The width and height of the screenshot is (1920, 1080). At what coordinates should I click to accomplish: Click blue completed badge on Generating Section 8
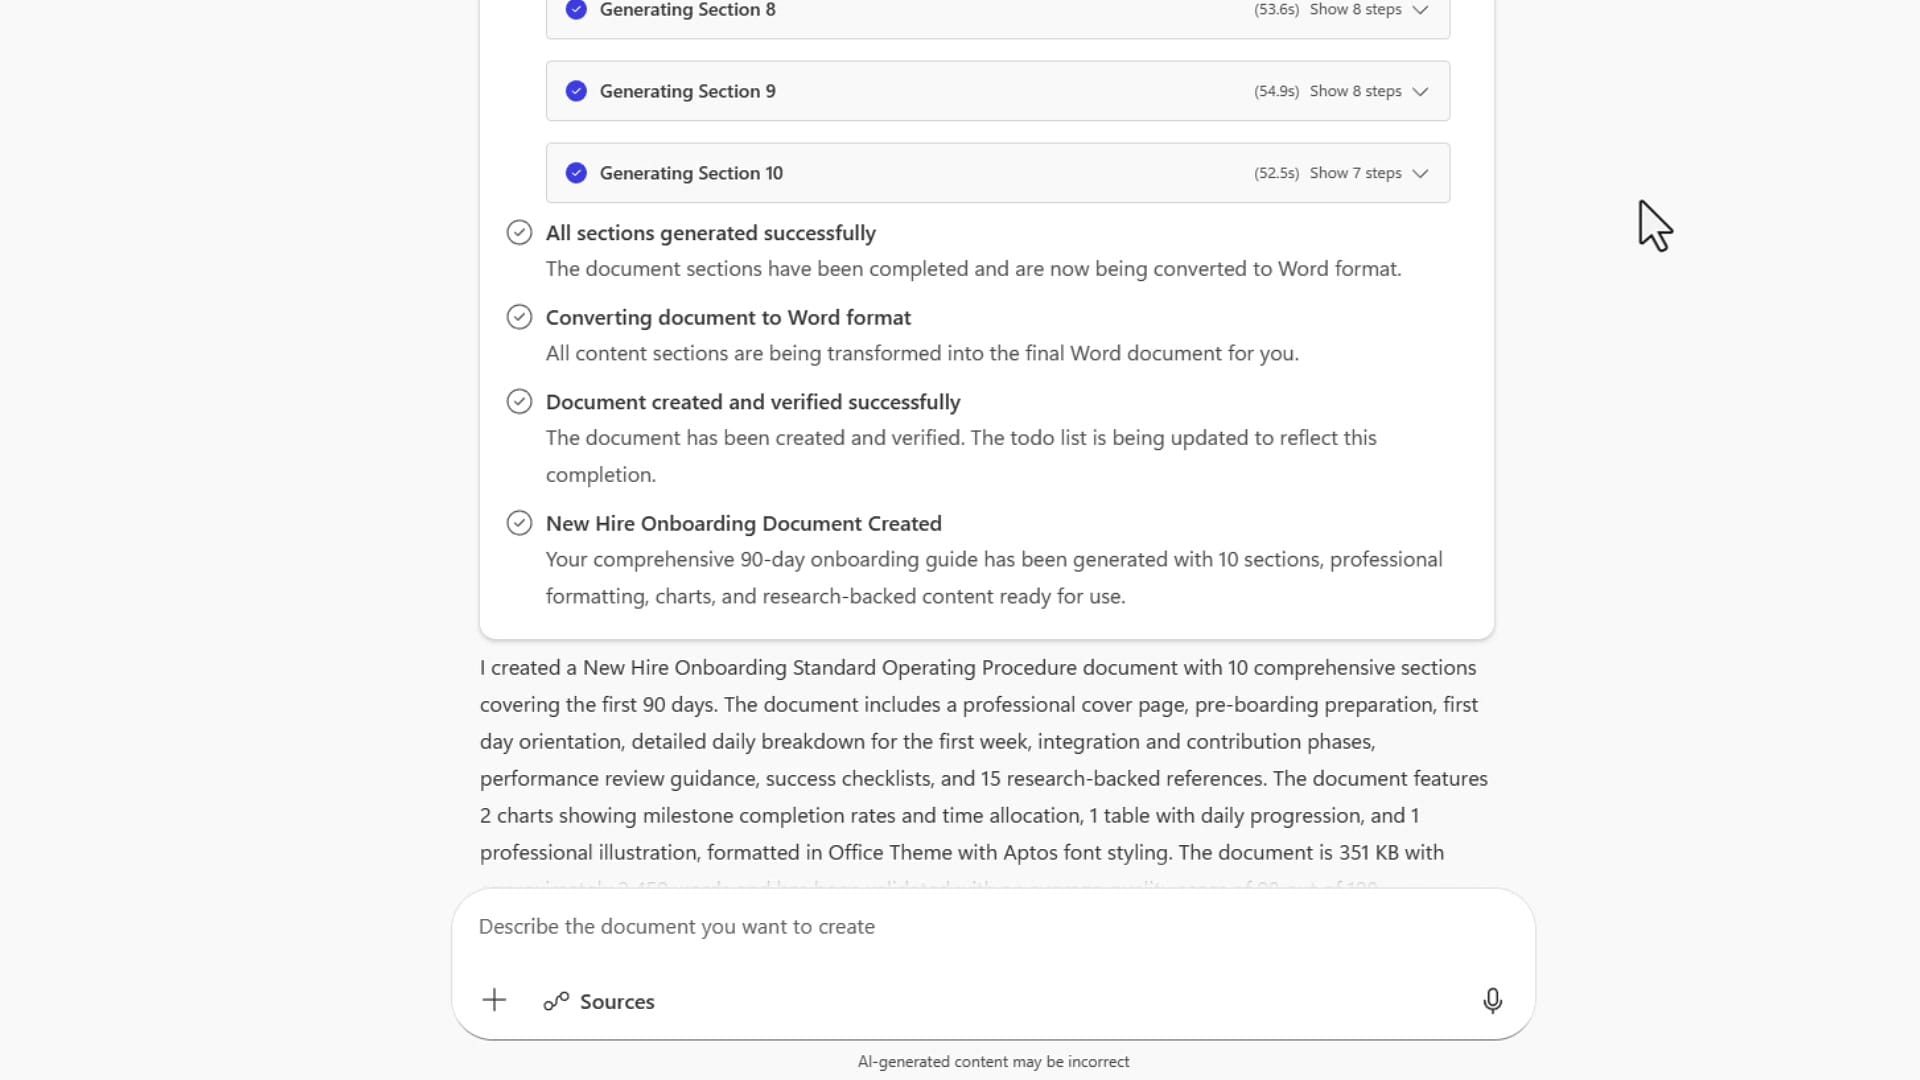pyautogui.click(x=577, y=10)
